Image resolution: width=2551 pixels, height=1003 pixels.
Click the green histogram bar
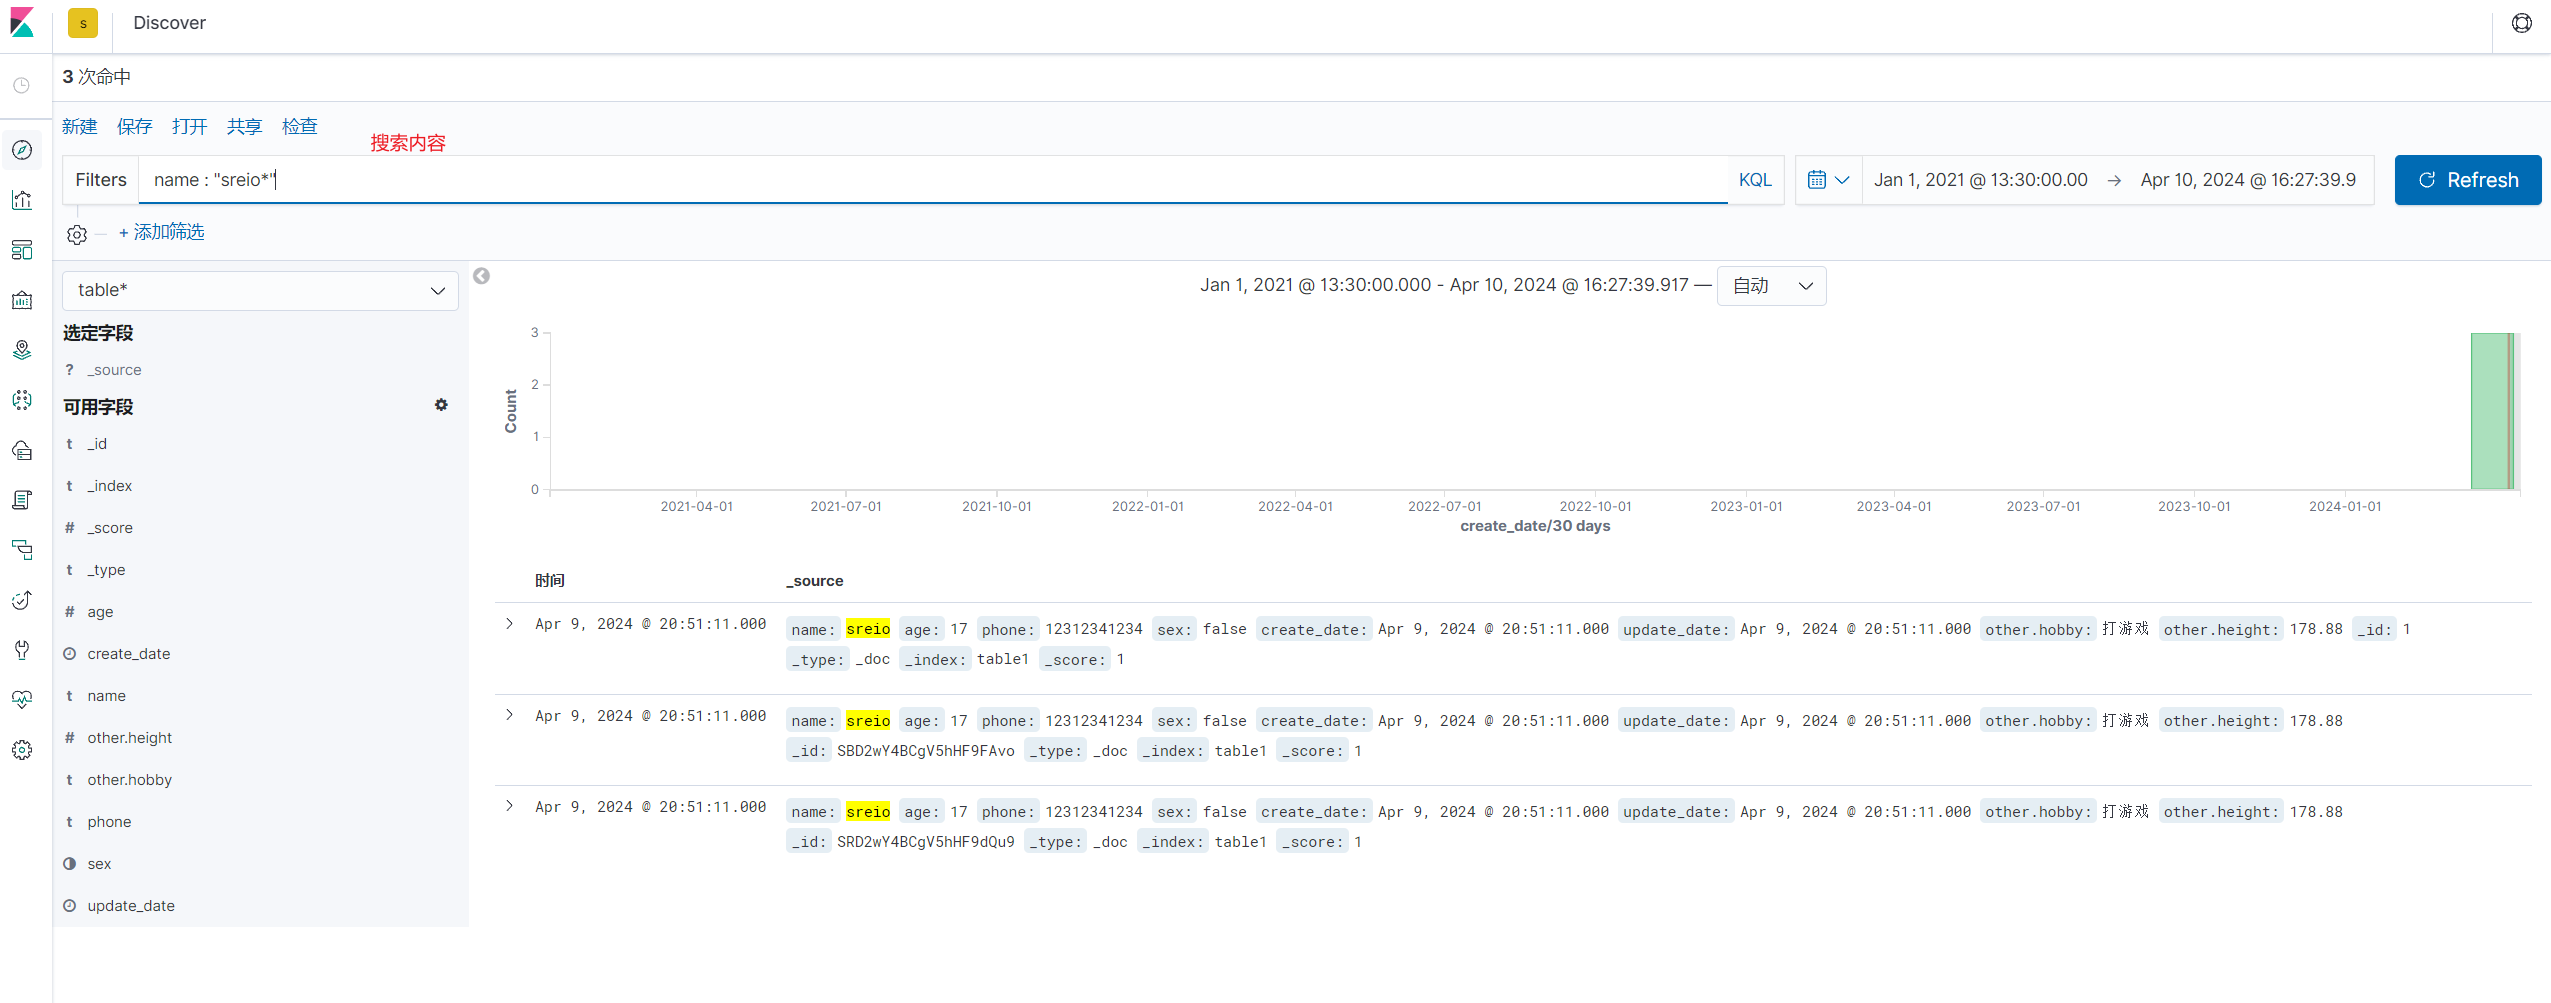(2491, 411)
